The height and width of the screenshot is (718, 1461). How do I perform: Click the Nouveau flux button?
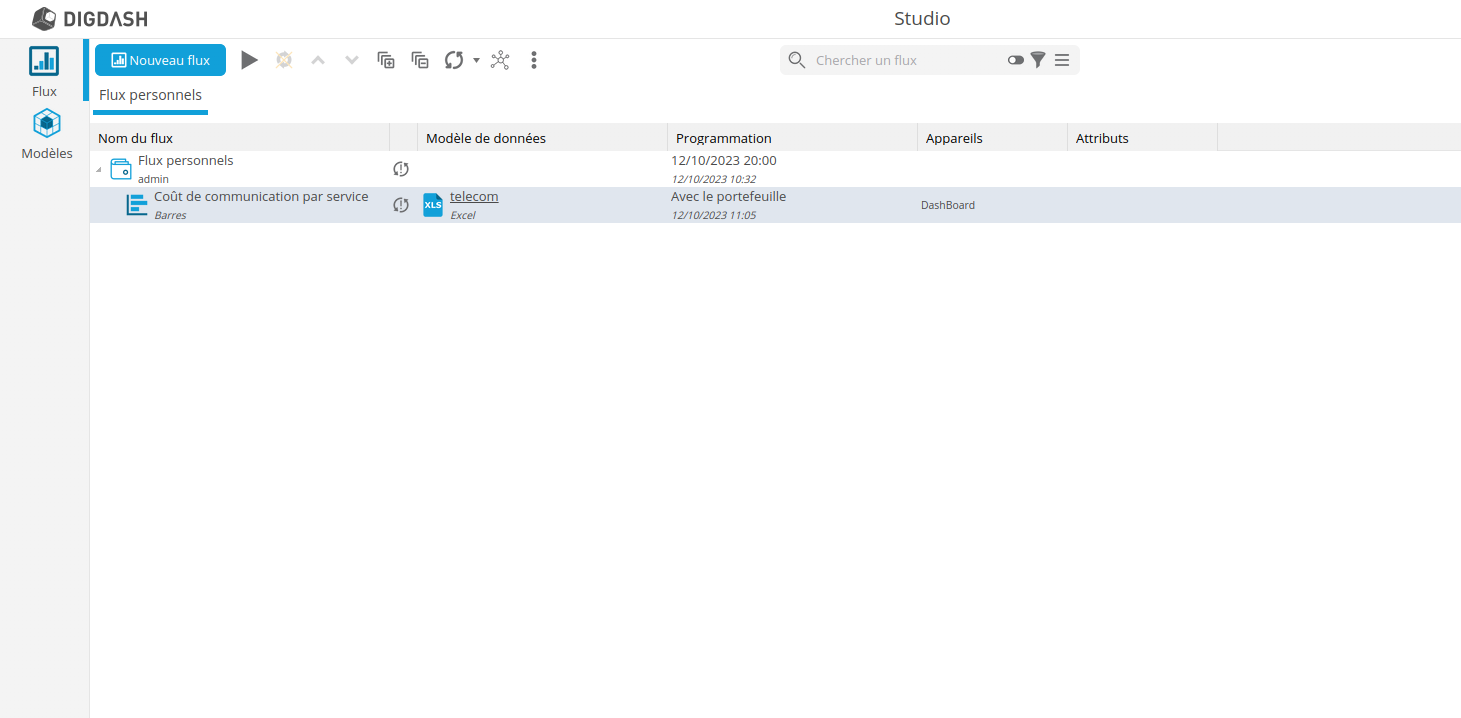tap(160, 60)
